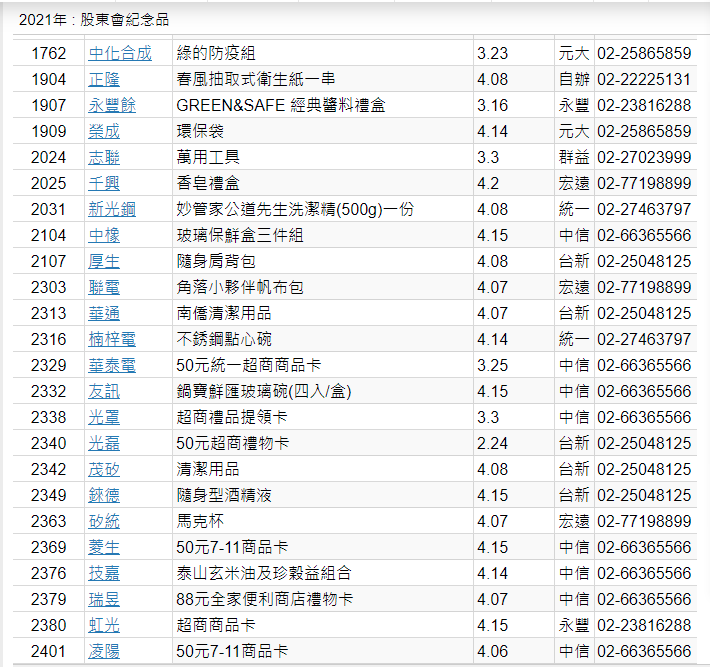Select the 榮成 link

tap(103, 131)
